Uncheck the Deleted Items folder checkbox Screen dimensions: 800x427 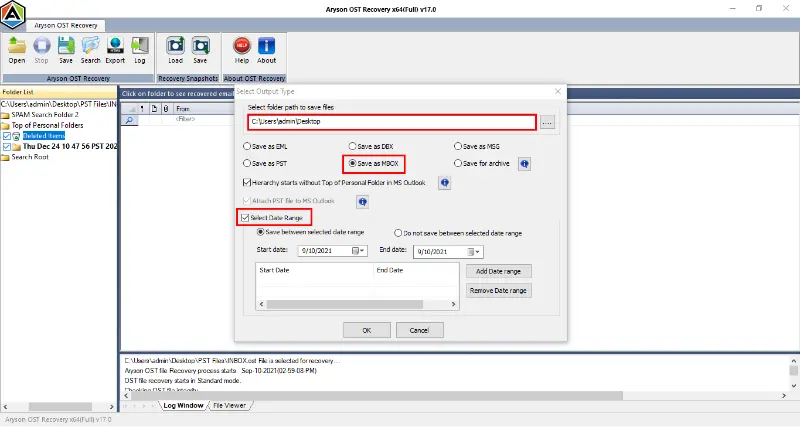tap(7, 136)
